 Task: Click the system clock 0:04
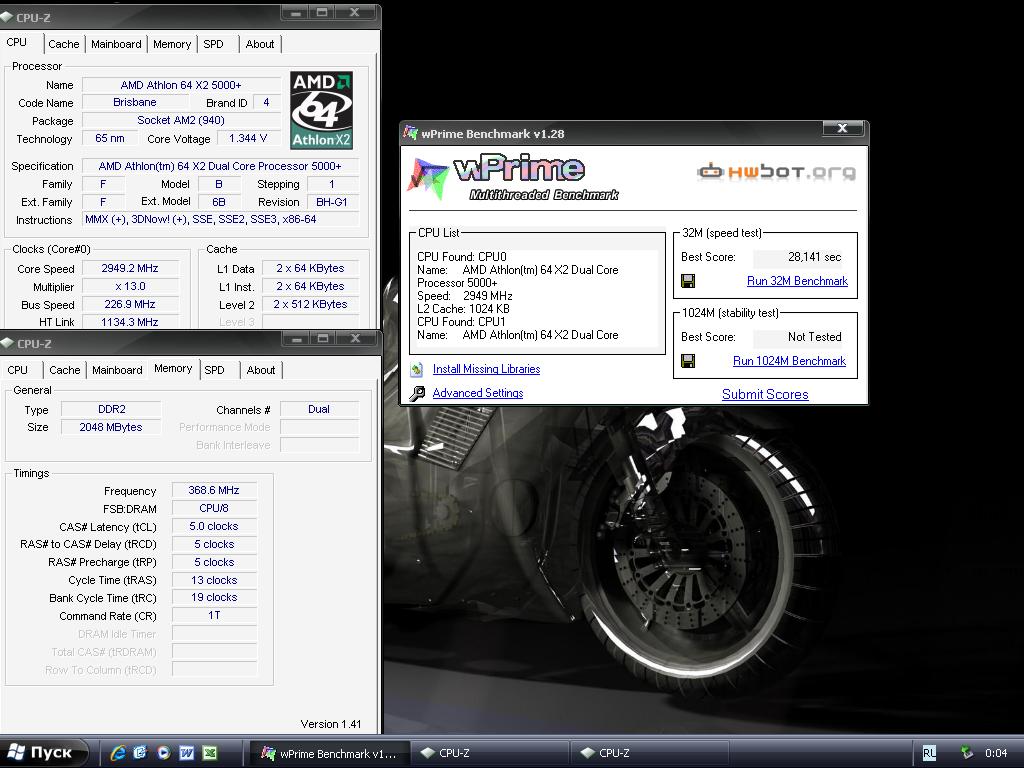[996, 753]
